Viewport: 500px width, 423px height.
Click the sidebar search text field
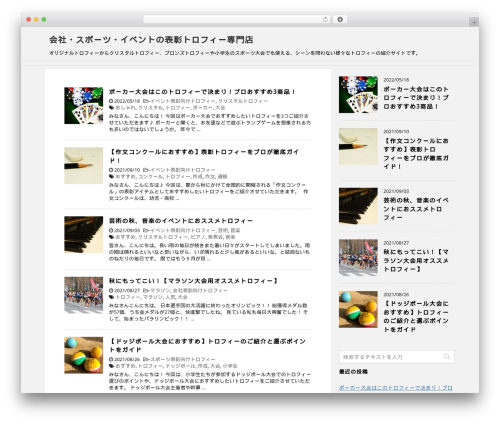(x=391, y=357)
